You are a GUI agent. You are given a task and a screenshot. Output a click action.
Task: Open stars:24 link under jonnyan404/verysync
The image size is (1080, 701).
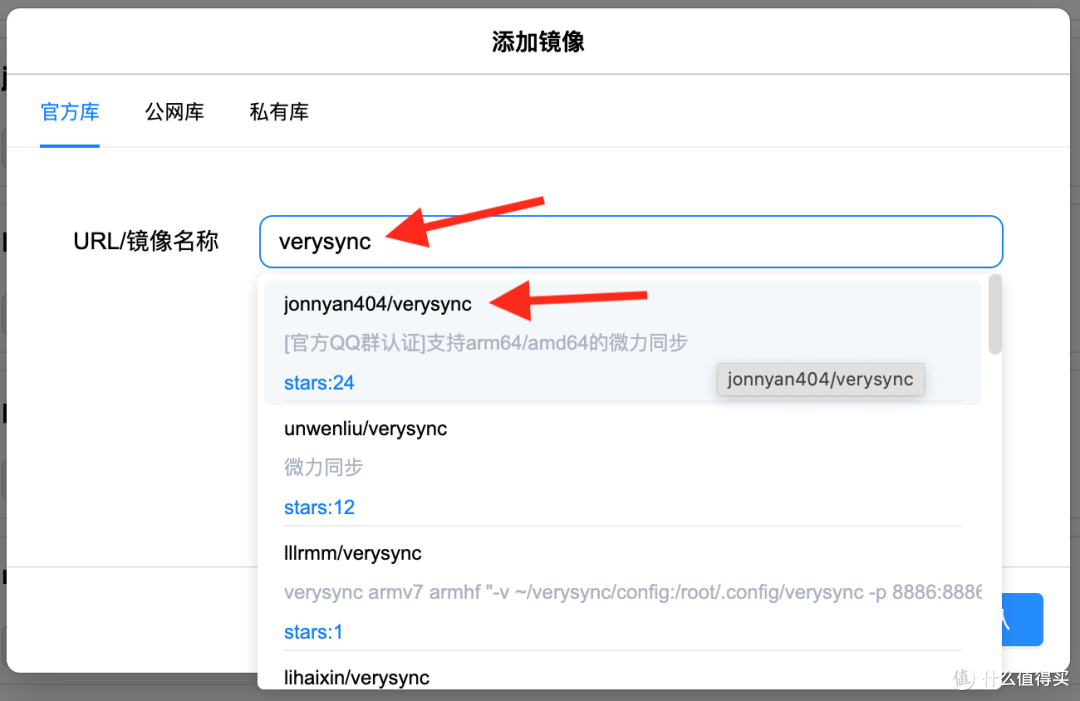tap(318, 382)
